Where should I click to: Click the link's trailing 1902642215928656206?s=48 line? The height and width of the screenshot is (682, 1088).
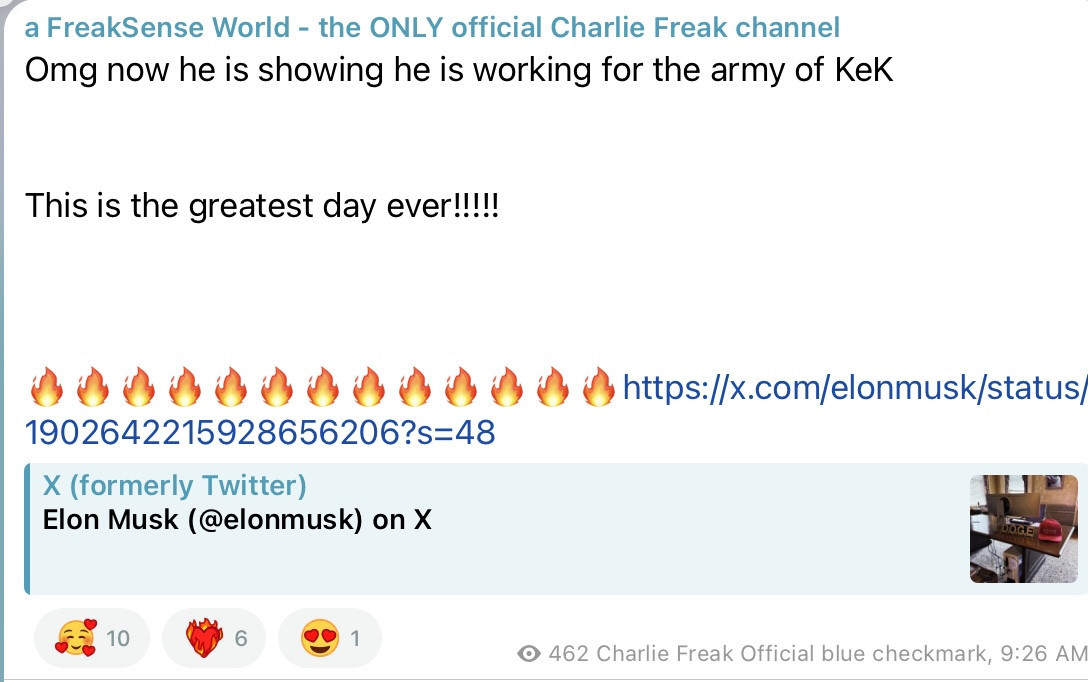coord(260,432)
